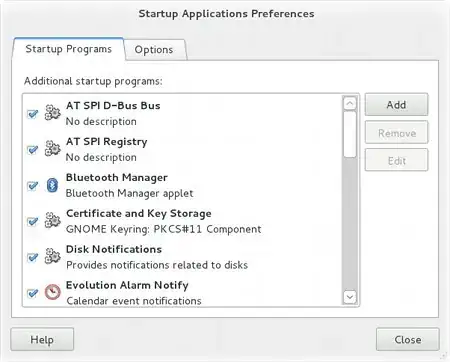Switch to the Options tab

click(154, 50)
